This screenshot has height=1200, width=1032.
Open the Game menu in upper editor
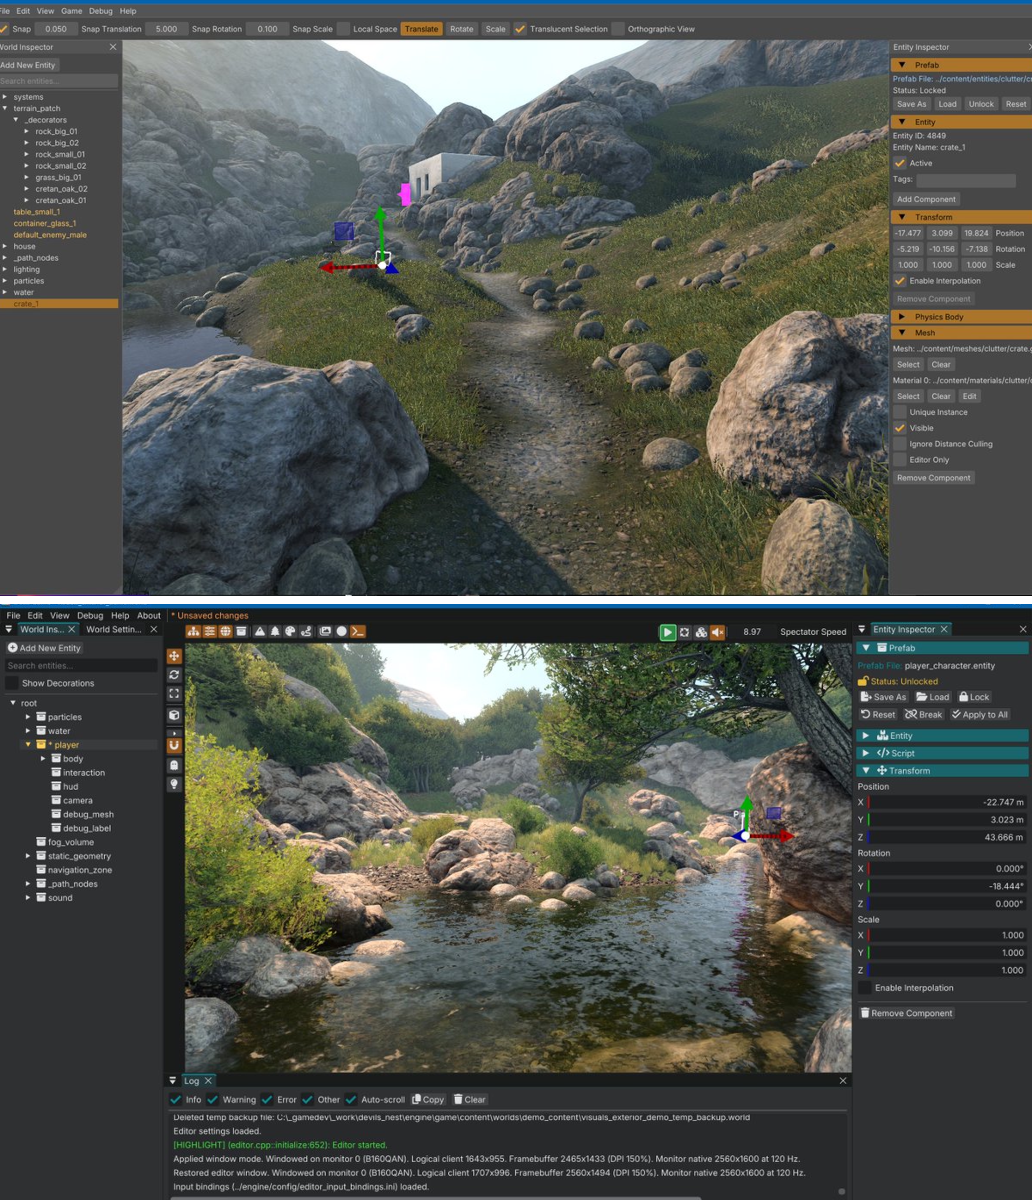72,11
